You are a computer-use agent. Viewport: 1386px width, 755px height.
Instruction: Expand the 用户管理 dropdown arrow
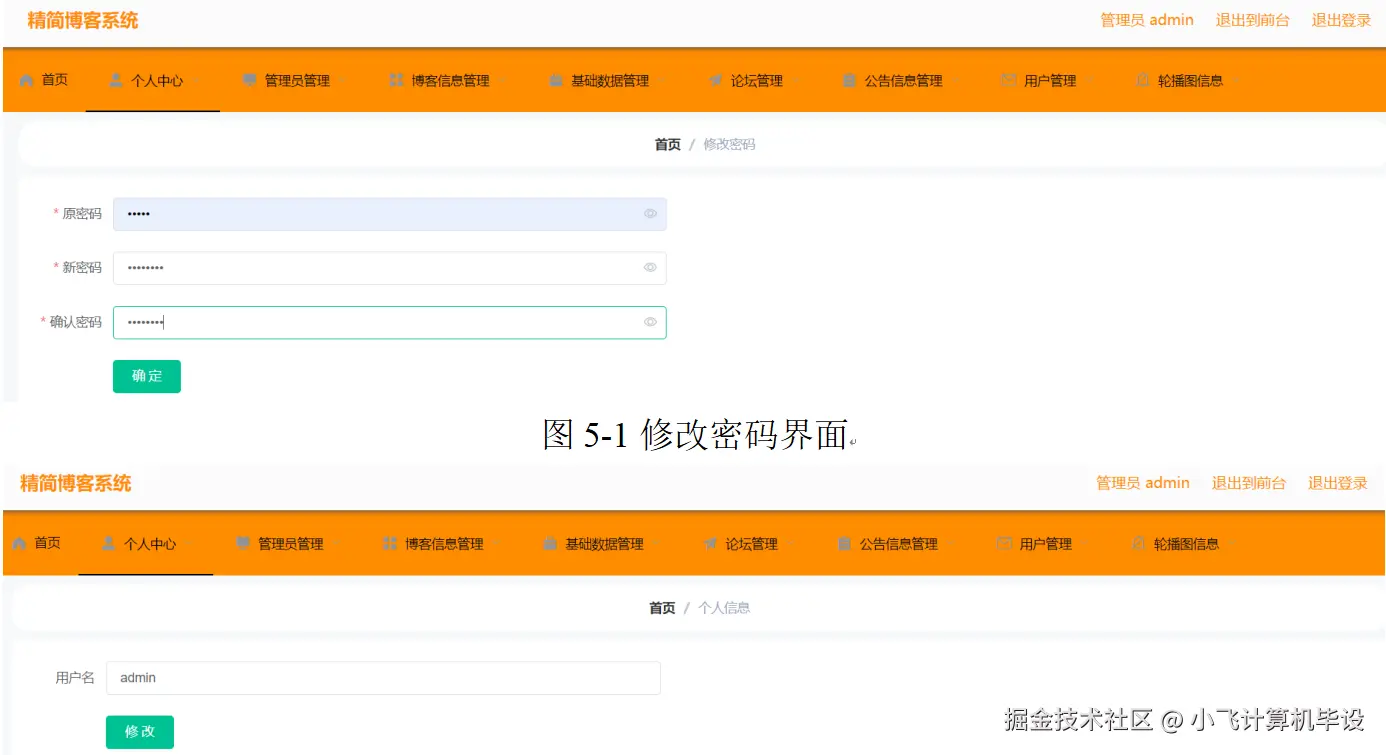click(1090, 80)
